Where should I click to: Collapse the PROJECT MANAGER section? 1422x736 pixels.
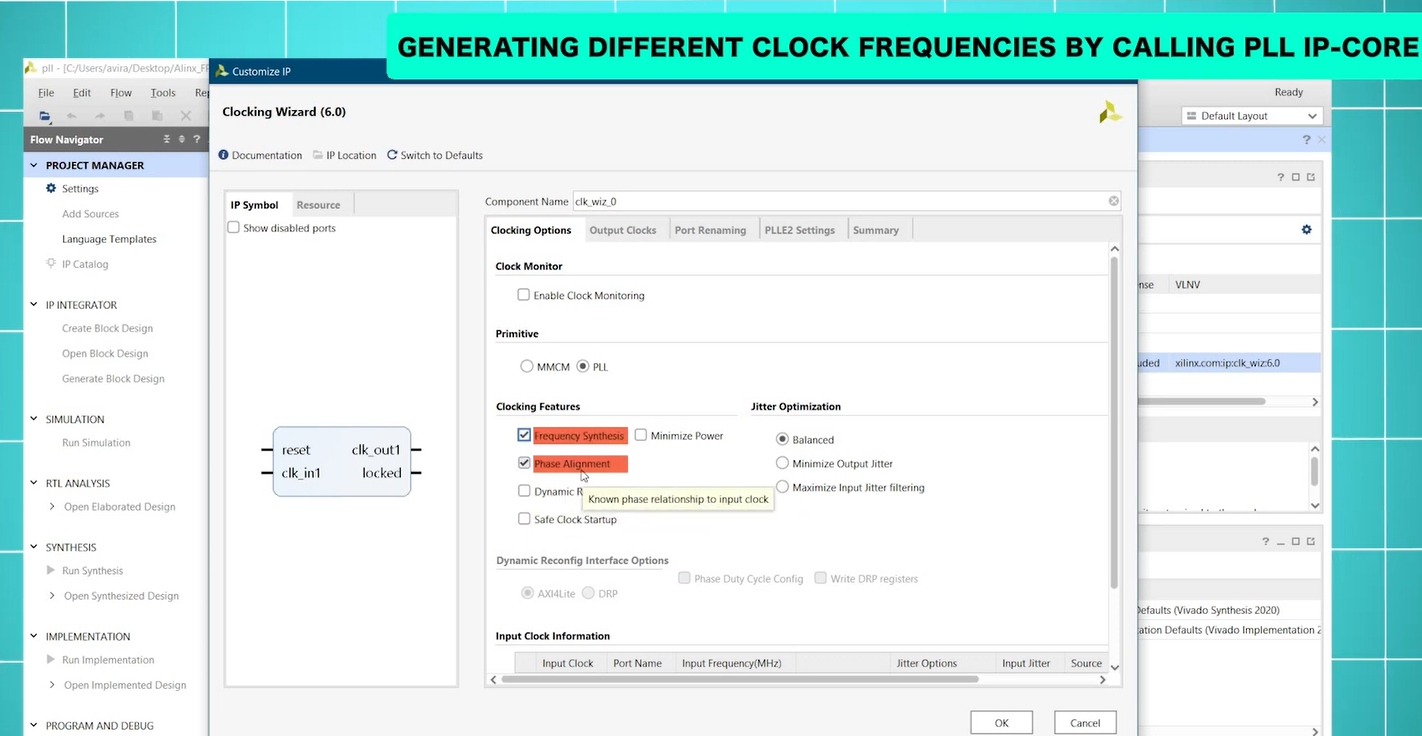click(x=34, y=165)
